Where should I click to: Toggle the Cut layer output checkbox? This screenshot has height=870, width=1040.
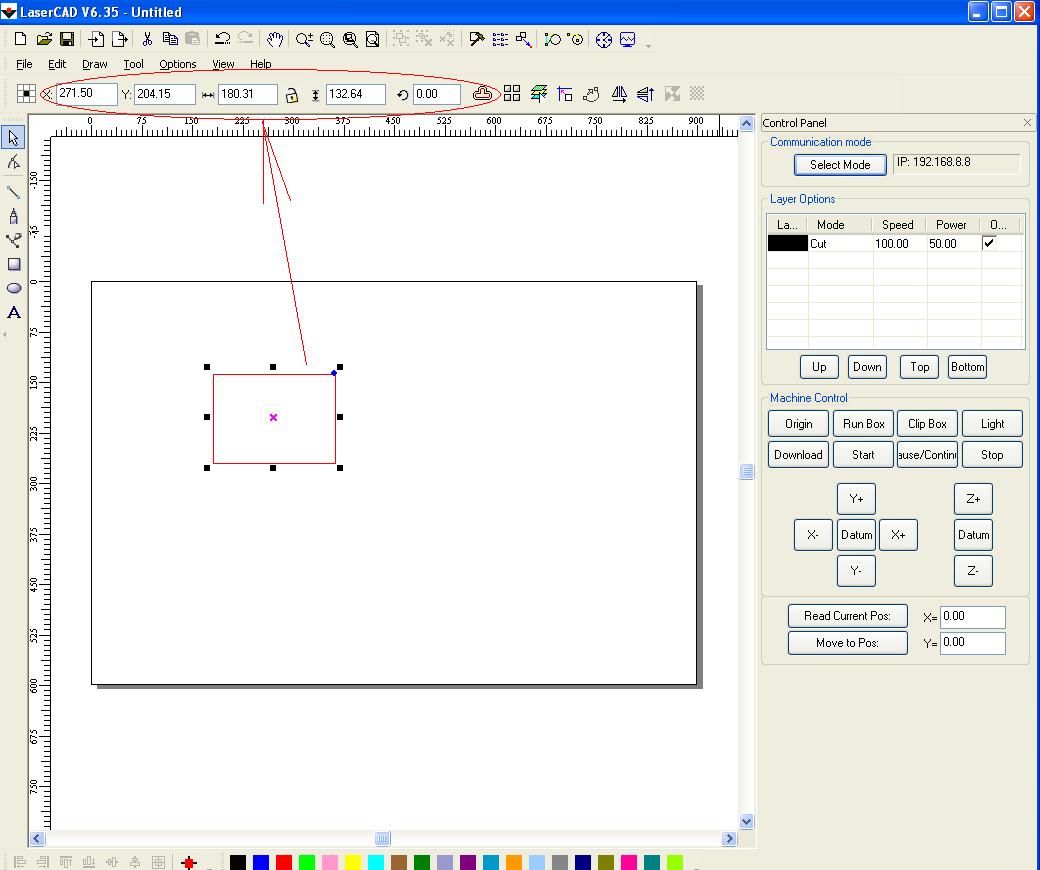pyautogui.click(x=989, y=243)
